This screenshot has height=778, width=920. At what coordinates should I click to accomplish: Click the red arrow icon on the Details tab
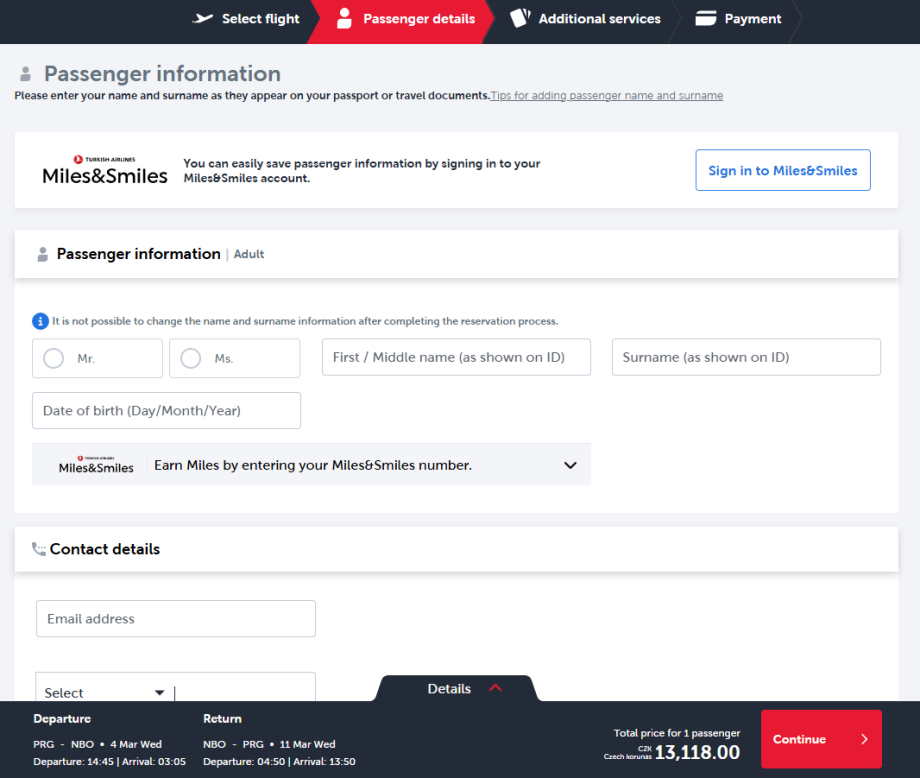(x=495, y=688)
